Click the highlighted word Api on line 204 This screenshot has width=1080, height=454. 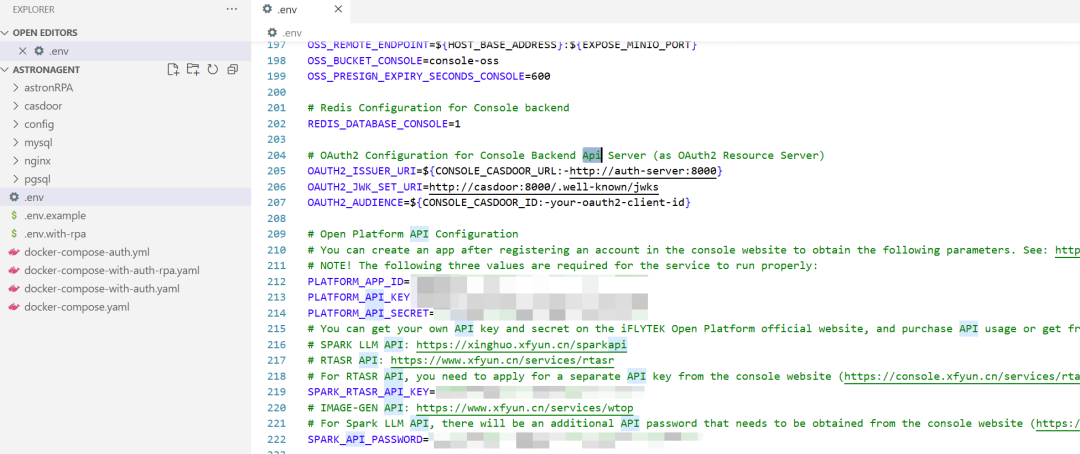click(592, 155)
